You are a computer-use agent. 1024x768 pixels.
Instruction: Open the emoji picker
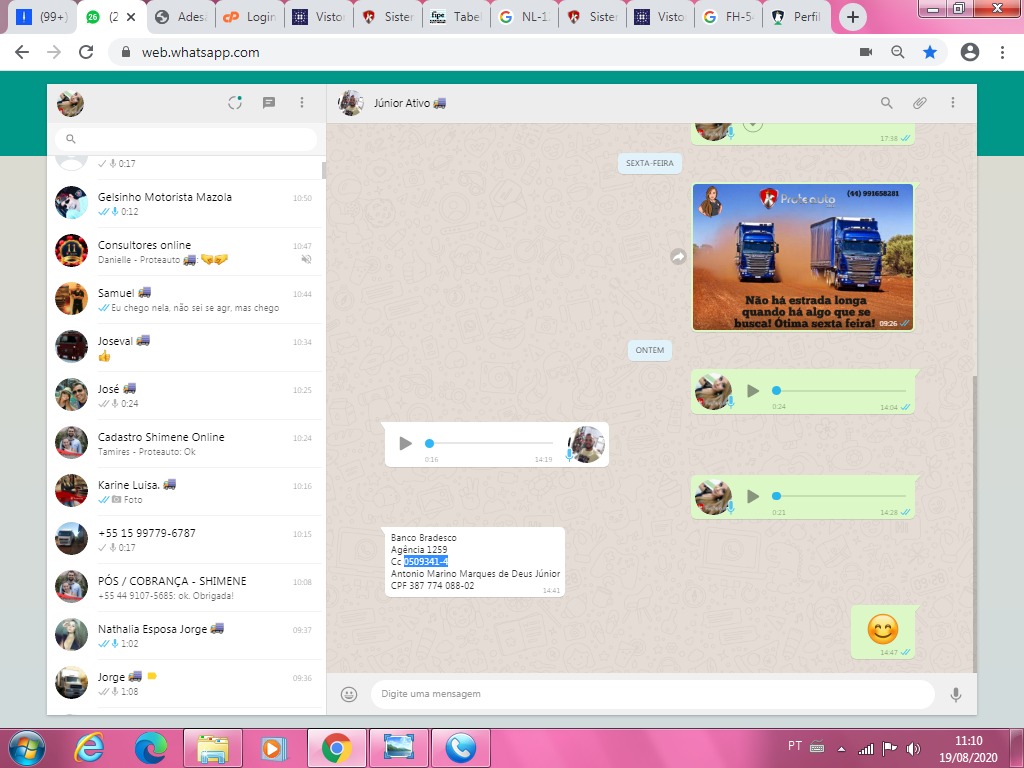(x=349, y=694)
